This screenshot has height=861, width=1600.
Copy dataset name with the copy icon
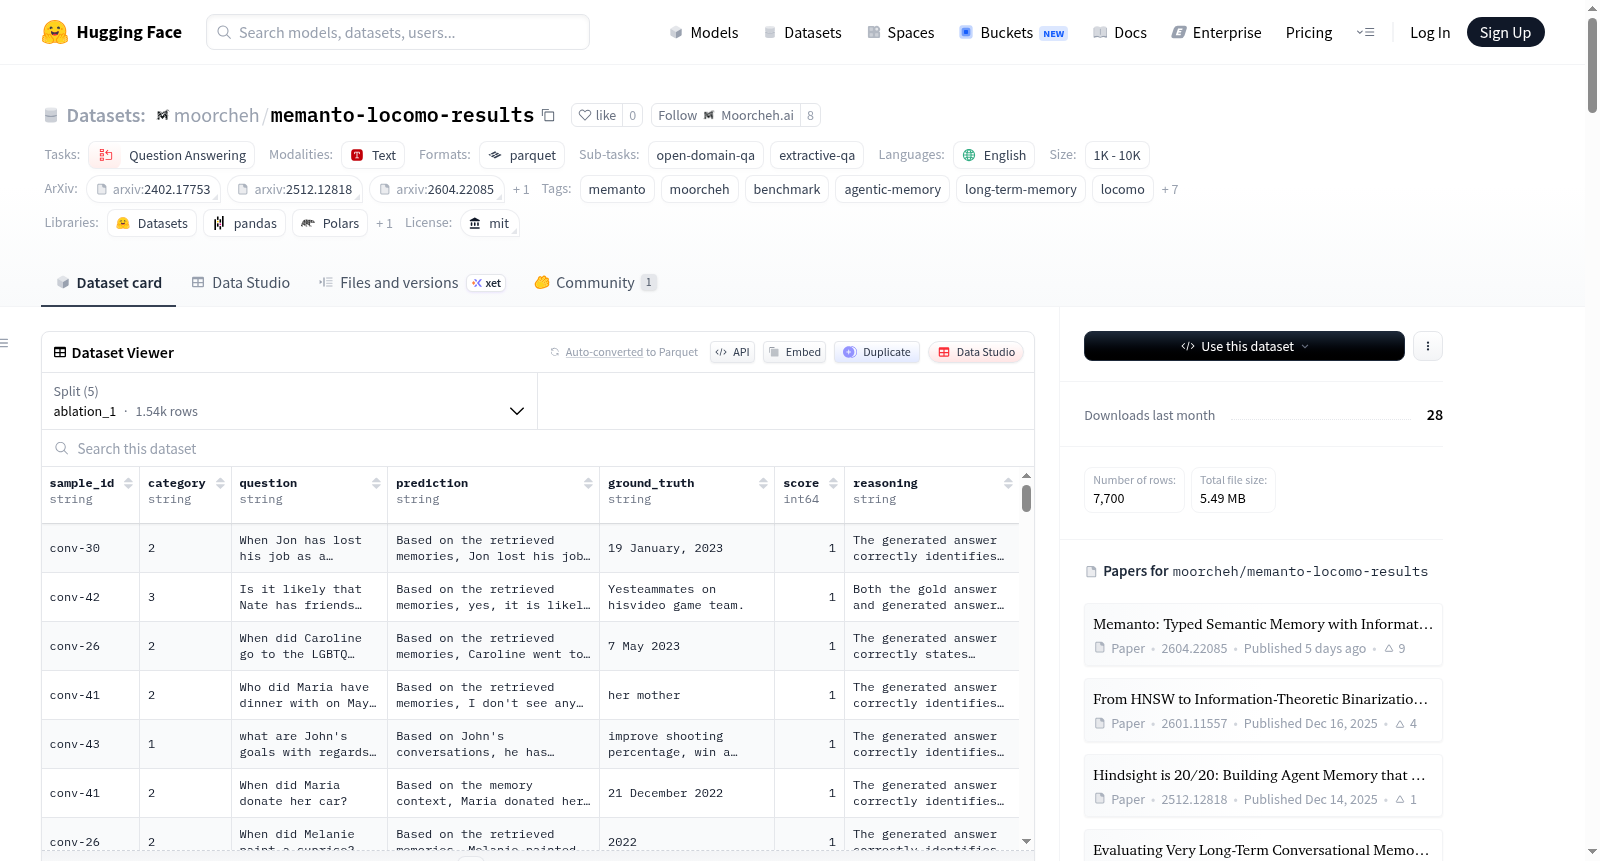[x=548, y=115]
